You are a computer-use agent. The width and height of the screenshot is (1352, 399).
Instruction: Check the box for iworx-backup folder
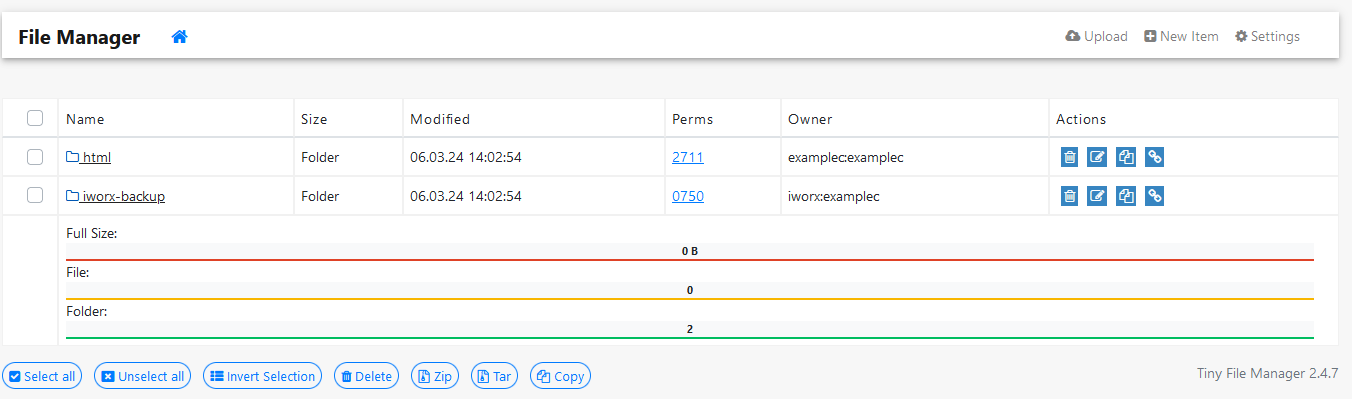pos(35,196)
